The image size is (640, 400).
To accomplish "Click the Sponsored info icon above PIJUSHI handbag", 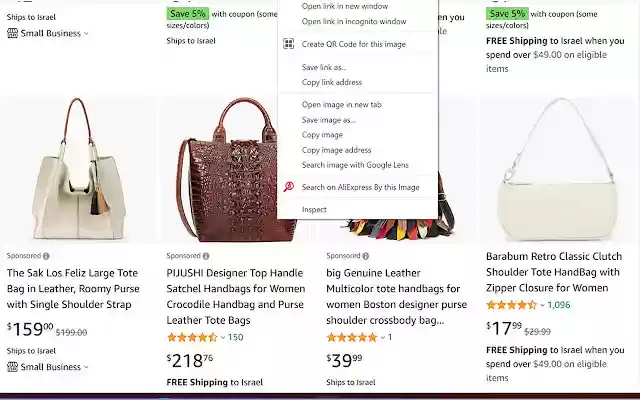I will (206, 256).
